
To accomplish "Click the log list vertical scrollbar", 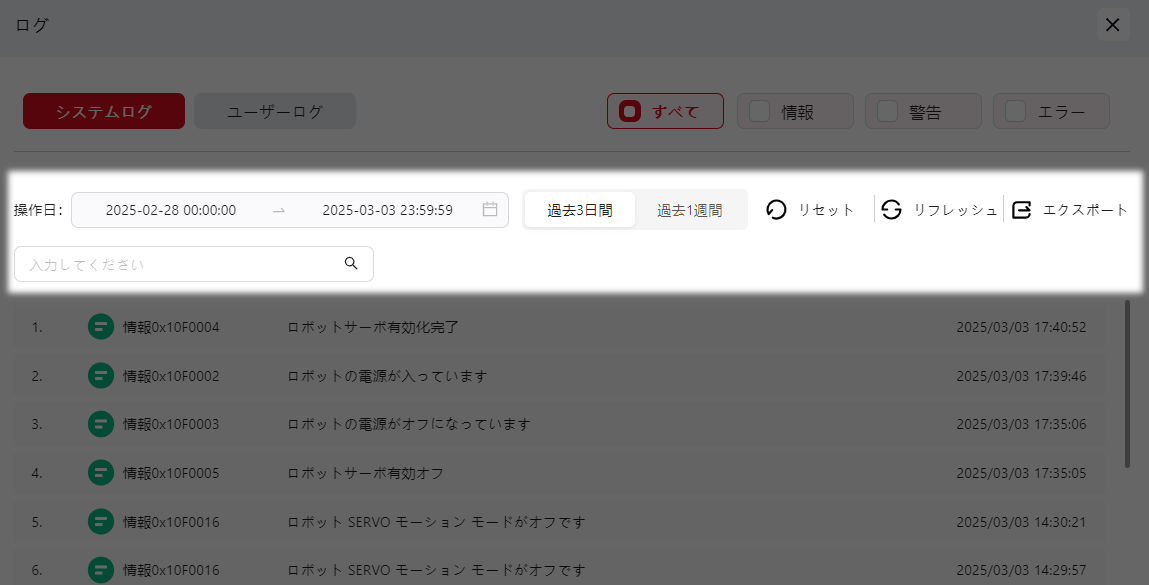I will pyautogui.click(x=1127, y=380).
